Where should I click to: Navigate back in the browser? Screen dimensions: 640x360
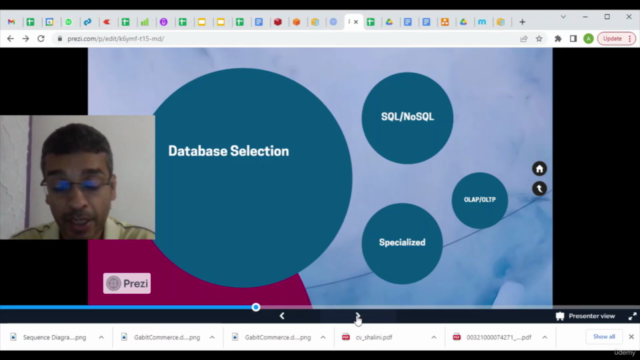pos(11,39)
